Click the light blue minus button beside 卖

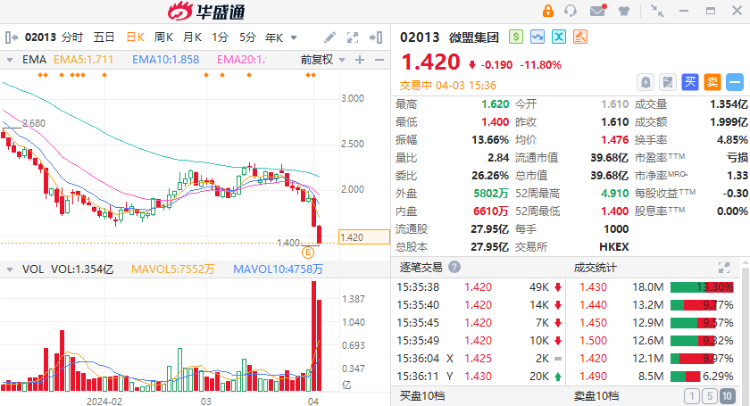click(x=735, y=82)
